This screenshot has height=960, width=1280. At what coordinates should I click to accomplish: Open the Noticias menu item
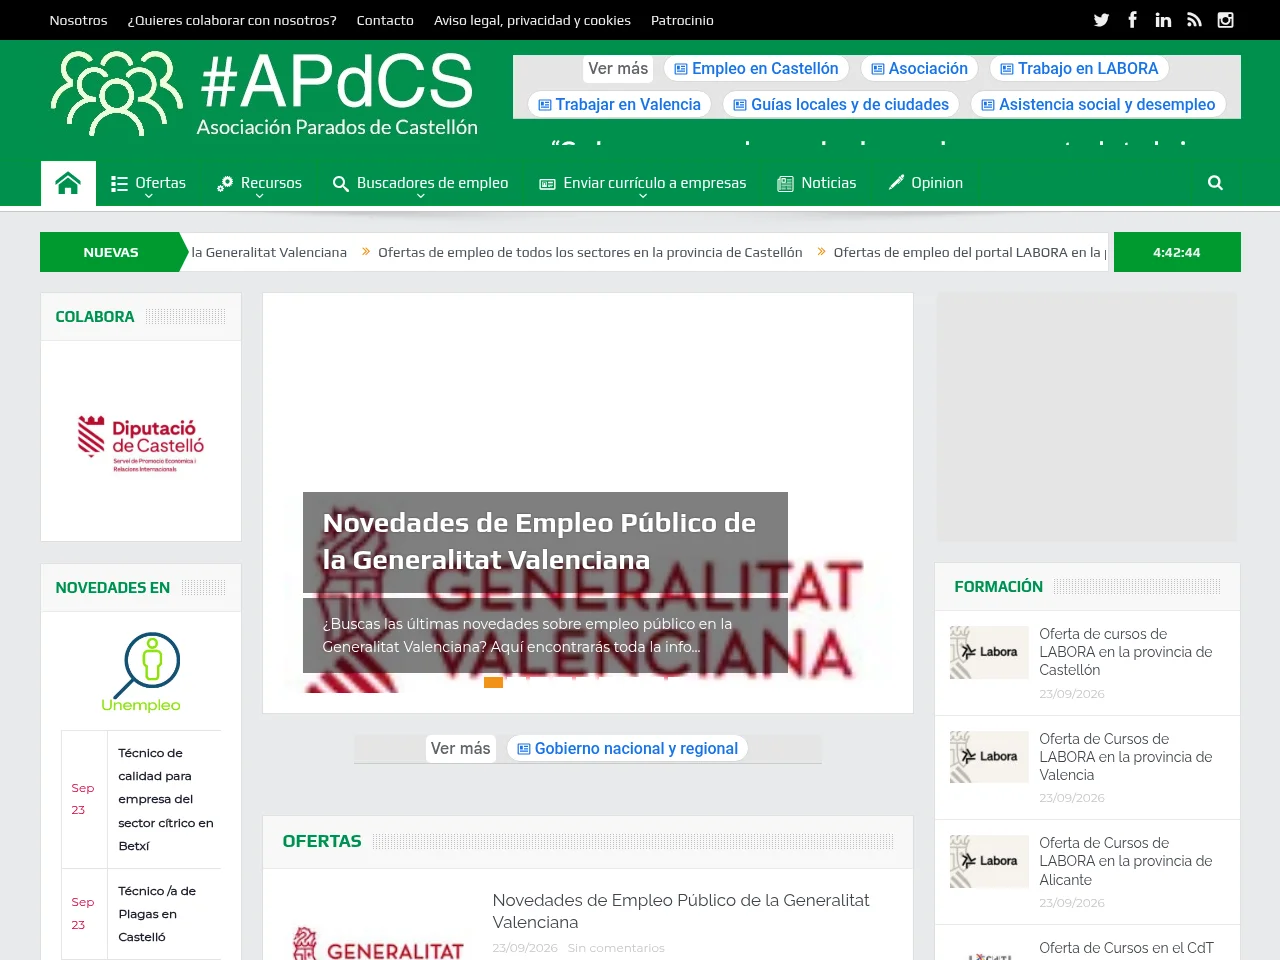(817, 183)
